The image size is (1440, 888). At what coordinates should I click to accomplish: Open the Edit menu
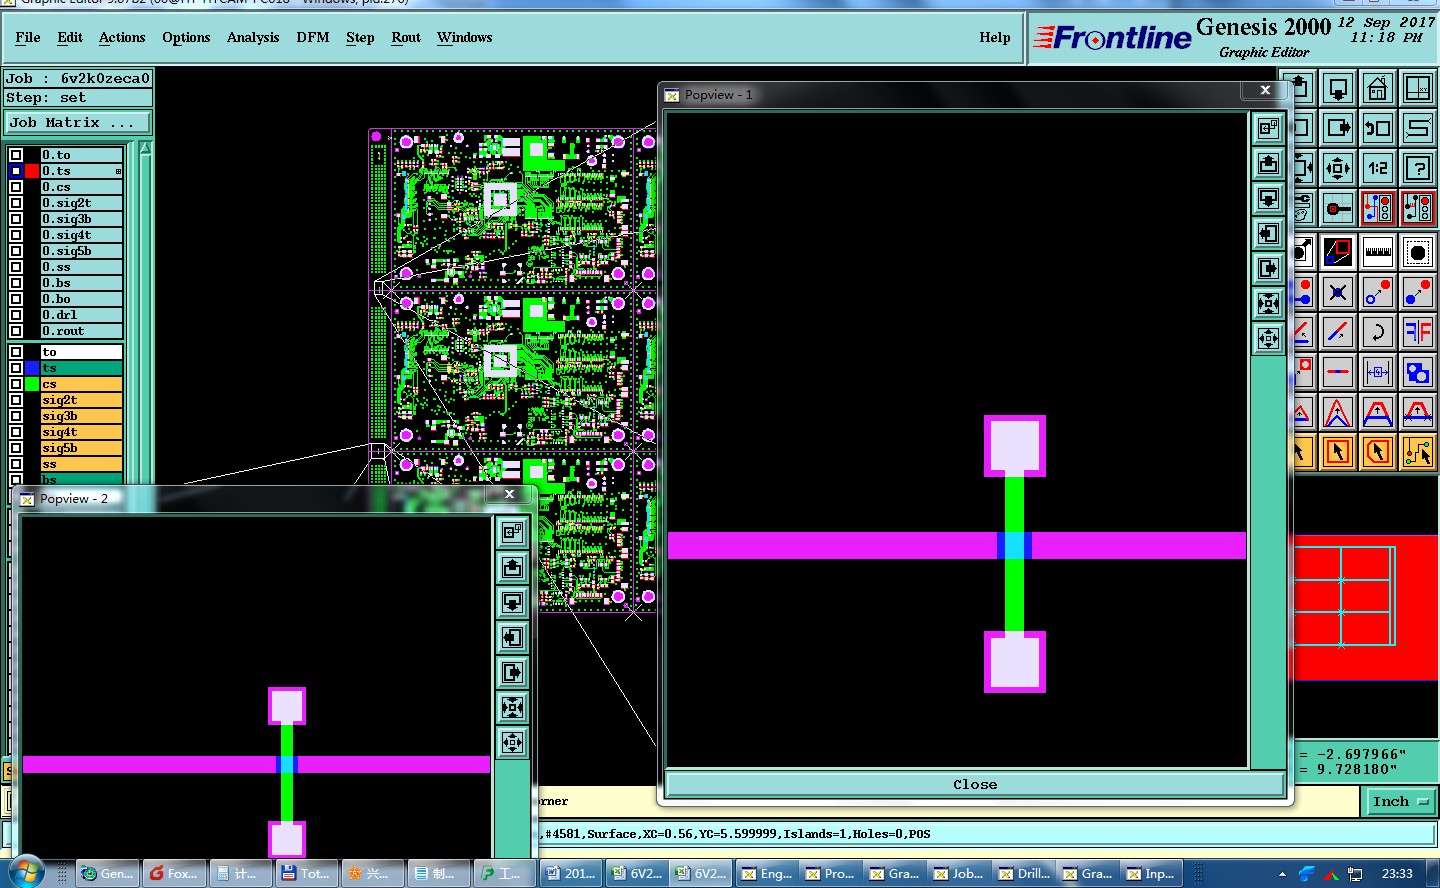tap(70, 38)
